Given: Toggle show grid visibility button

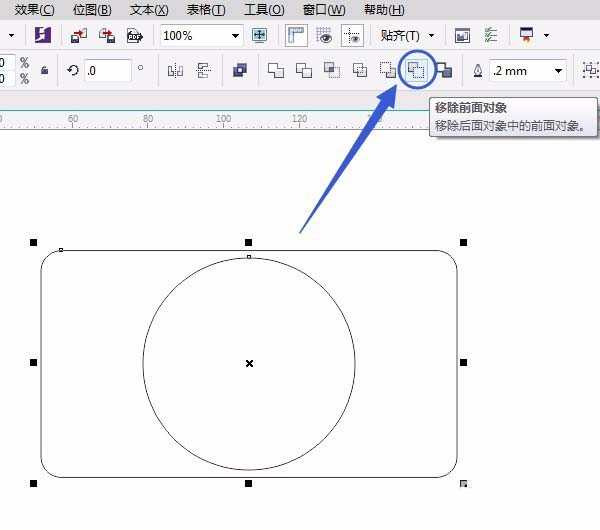Looking at the screenshot, I should [x=324, y=36].
